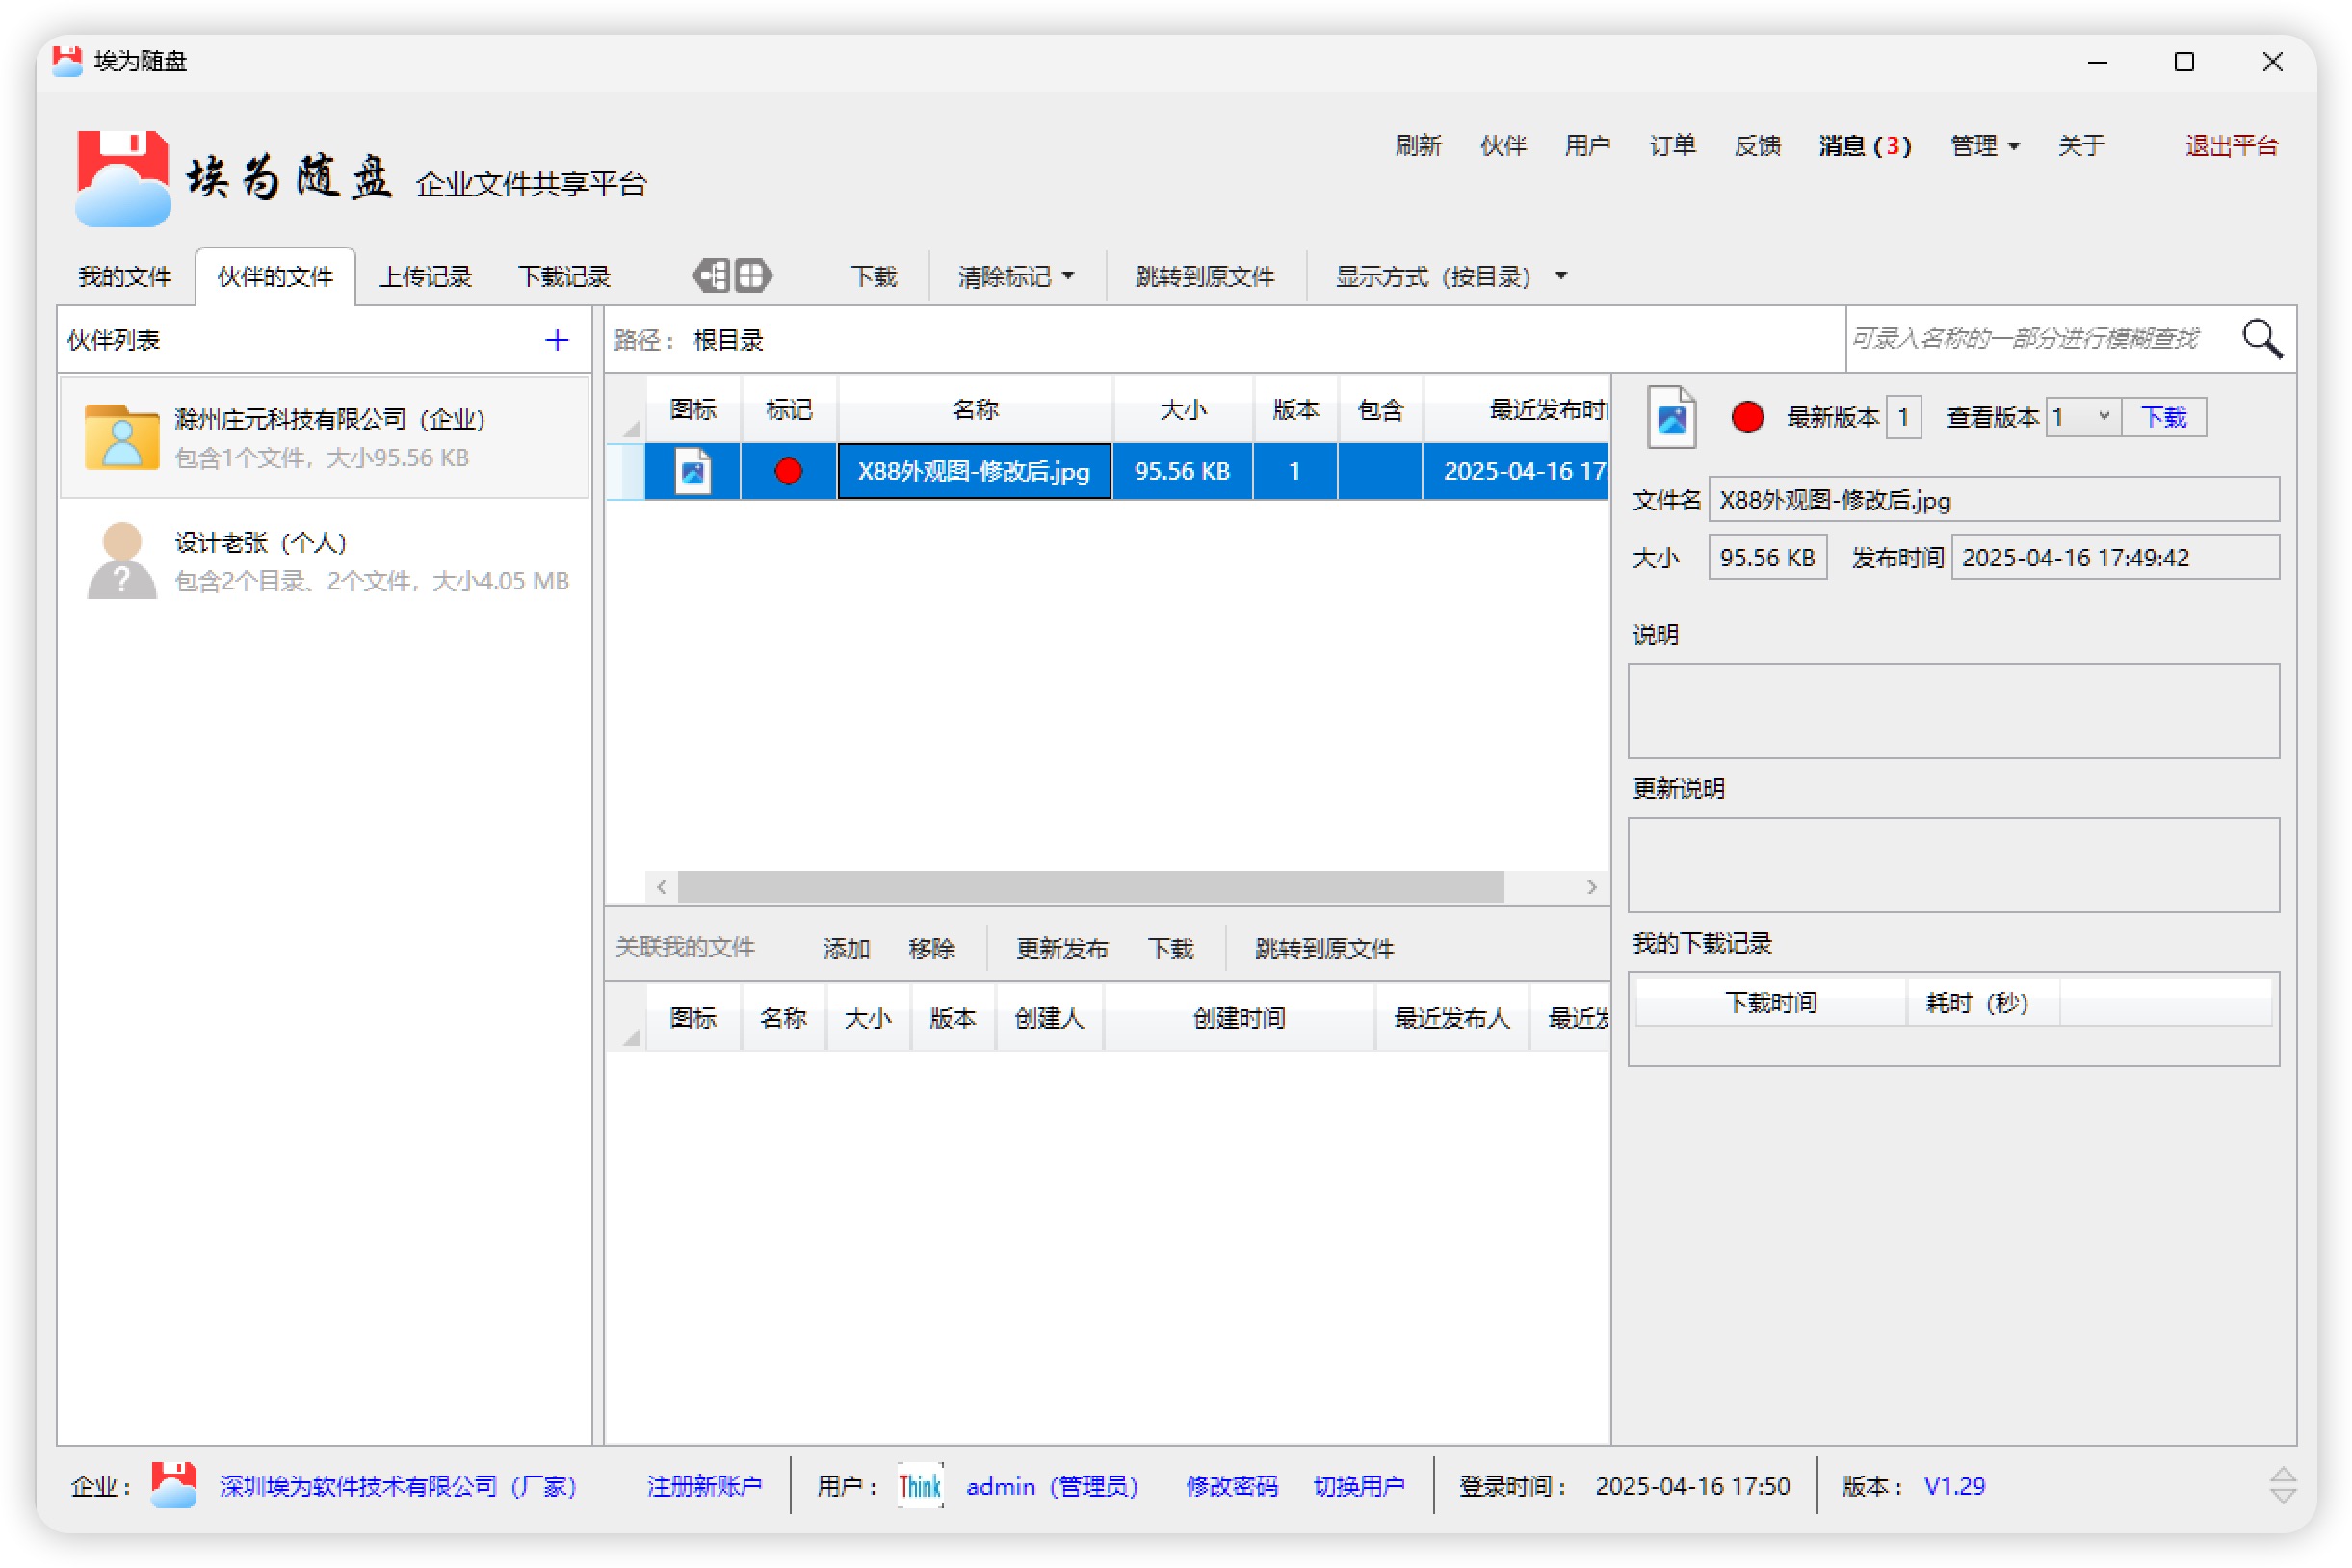The width and height of the screenshot is (2352, 1568).
Task: Click the 95.56 KB size cell
Action: point(1182,471)
